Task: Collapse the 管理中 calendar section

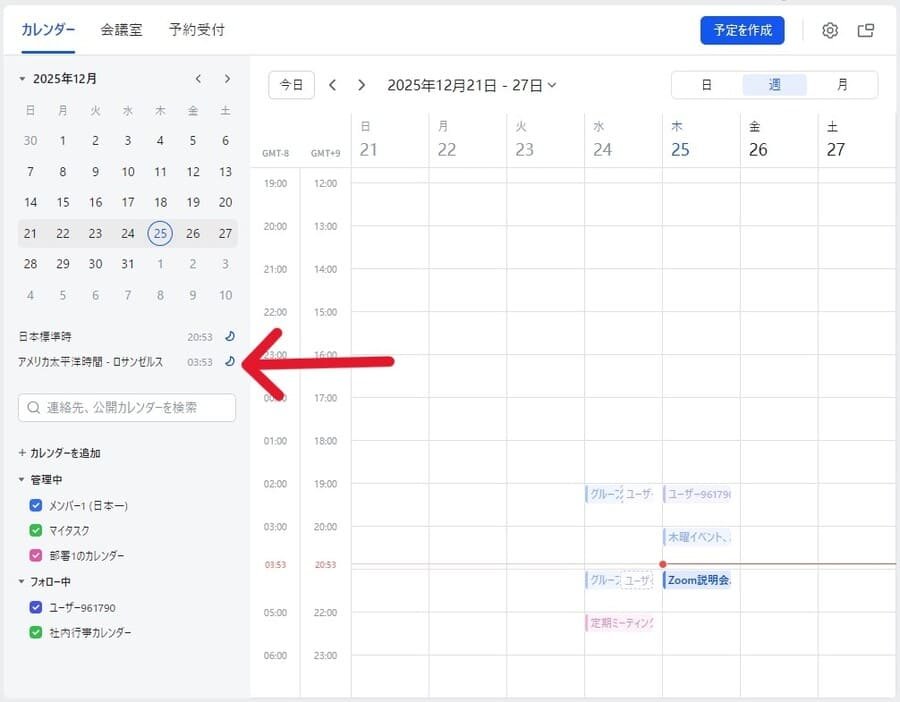Action: [22, 480]
